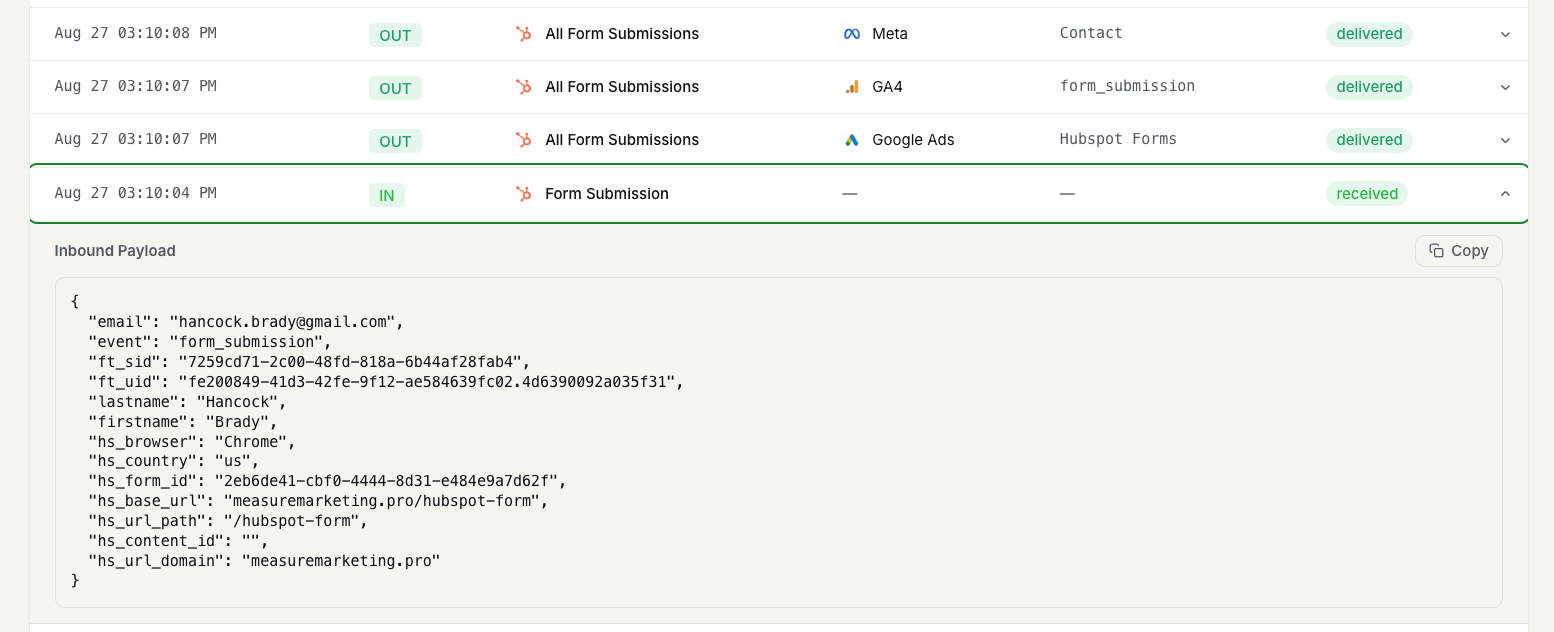Click timestamp Aug 27 03:10:04 PM
This screenshot has width=1554, height=632.
135,193
